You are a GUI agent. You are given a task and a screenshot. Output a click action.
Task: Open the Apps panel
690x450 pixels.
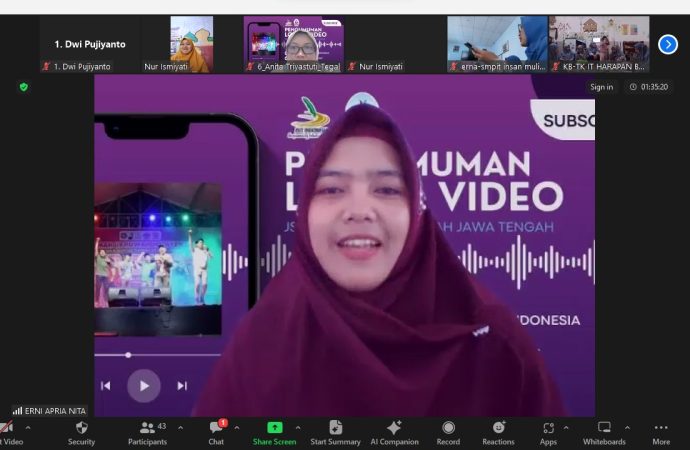click(548, 433)
